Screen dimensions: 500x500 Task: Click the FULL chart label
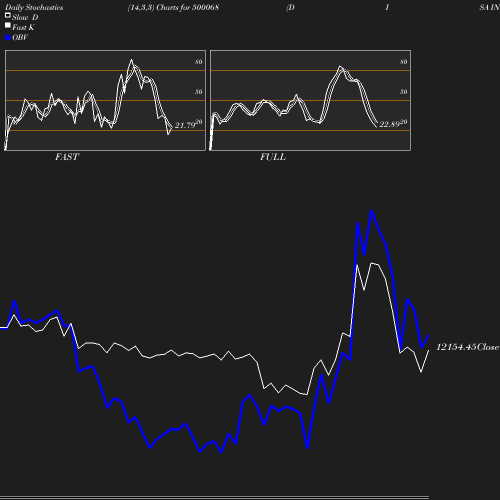pos(273,157)
